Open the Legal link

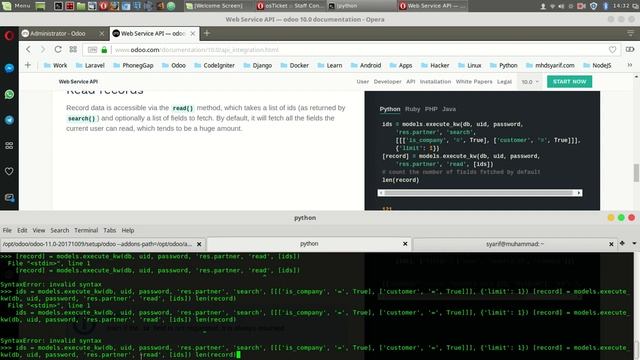coord(504,82)
